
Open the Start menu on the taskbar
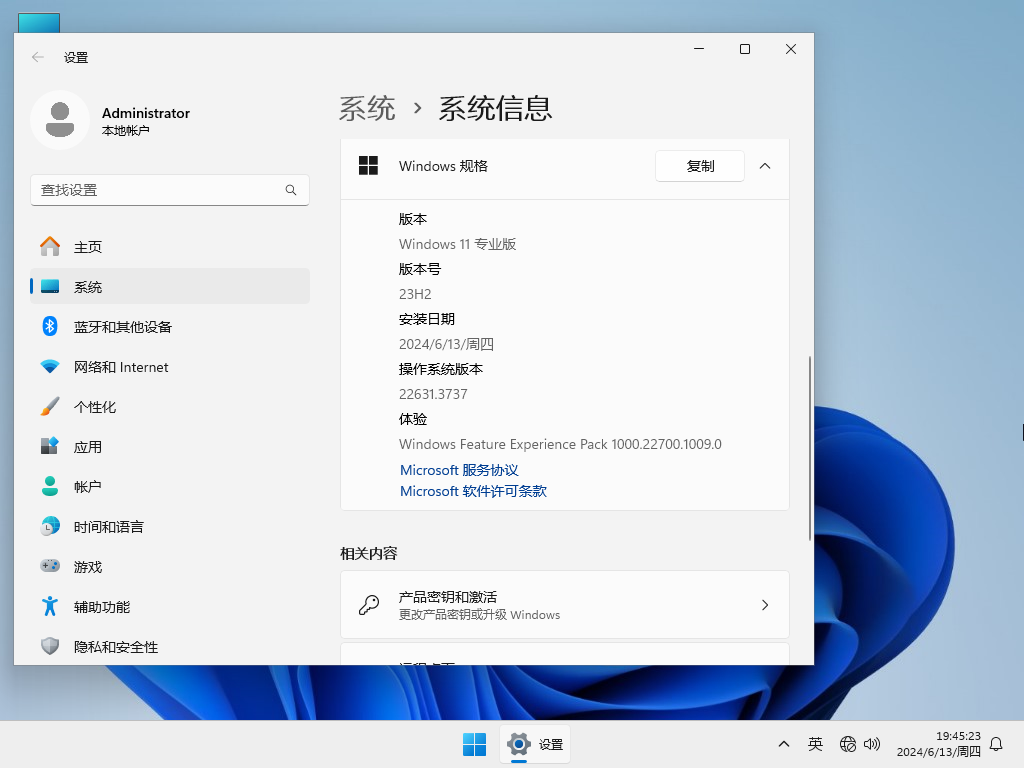[474, 744]
